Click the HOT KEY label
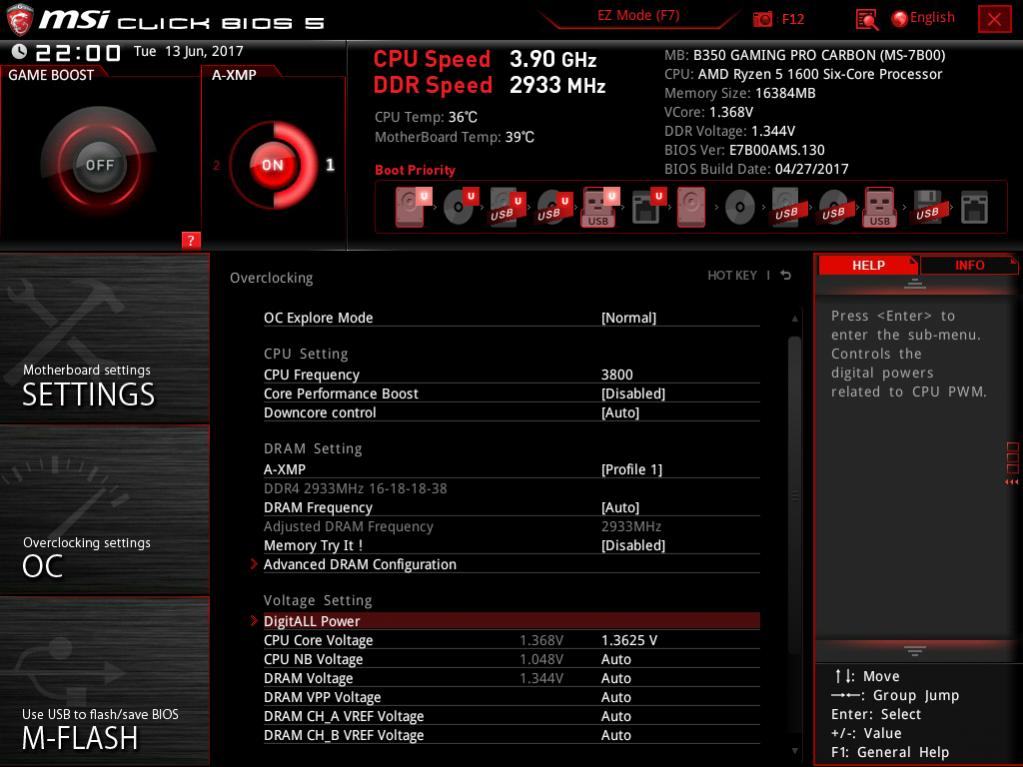 point(732,275)
